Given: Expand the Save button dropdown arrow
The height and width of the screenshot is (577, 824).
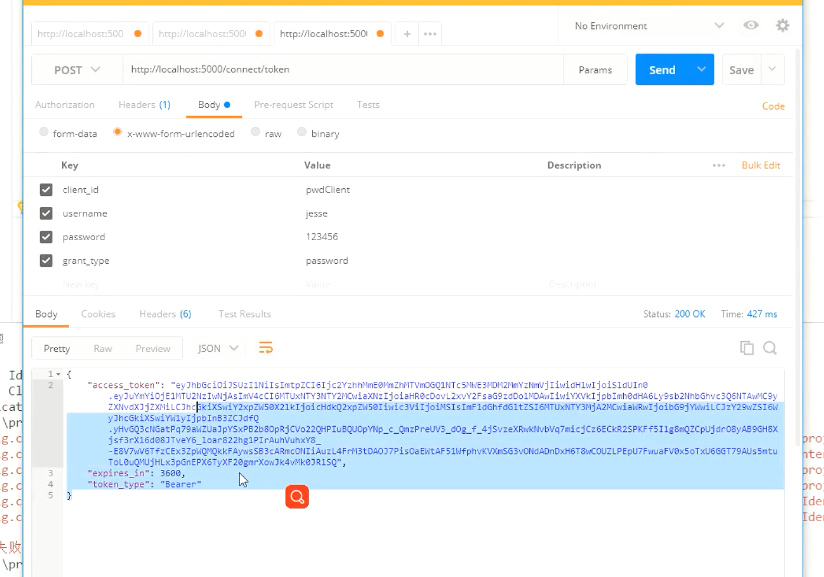Looking at the screenshot, I should tap(772, 69).
